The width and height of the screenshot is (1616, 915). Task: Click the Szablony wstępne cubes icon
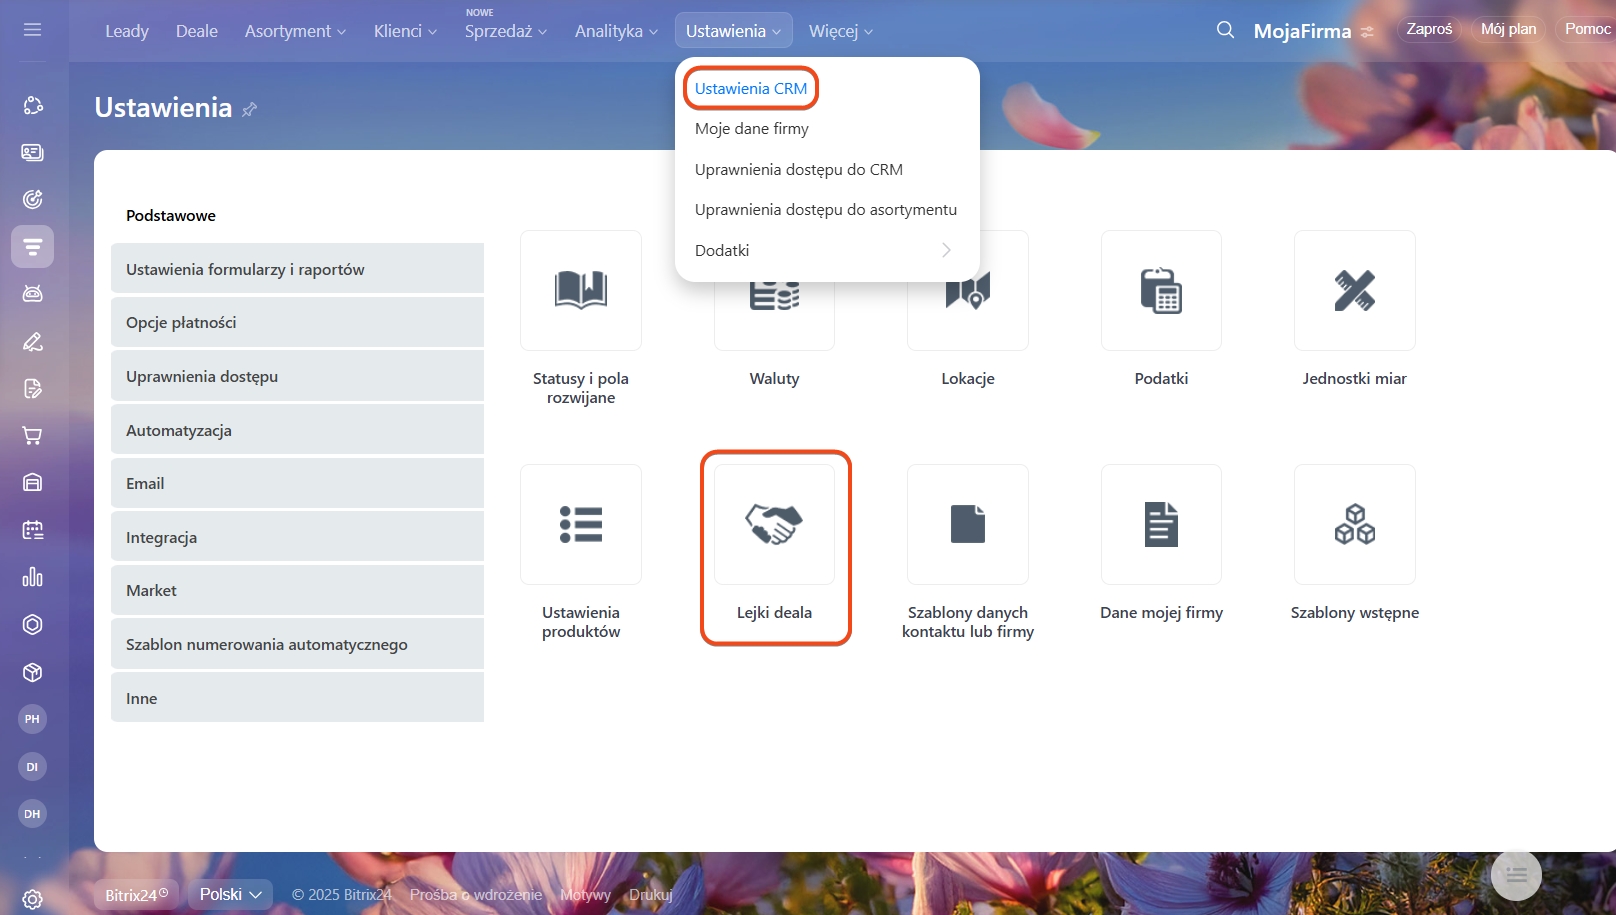[1354, 524]
